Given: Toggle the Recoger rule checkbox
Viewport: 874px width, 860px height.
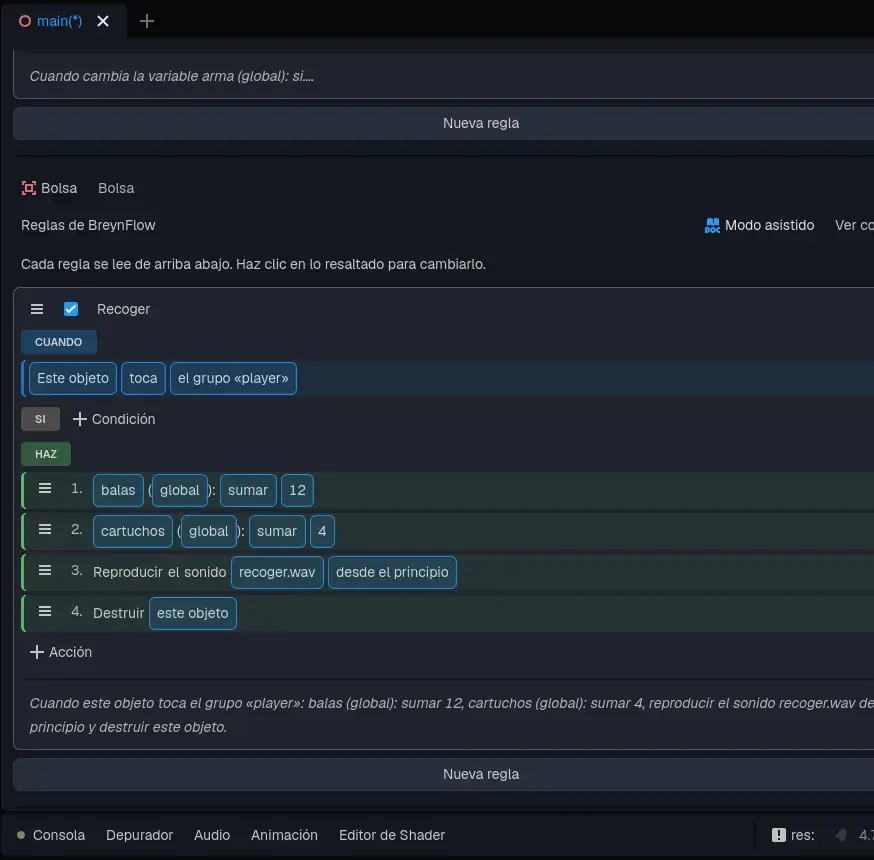Looking at the screenshot, I should (71, 309).
